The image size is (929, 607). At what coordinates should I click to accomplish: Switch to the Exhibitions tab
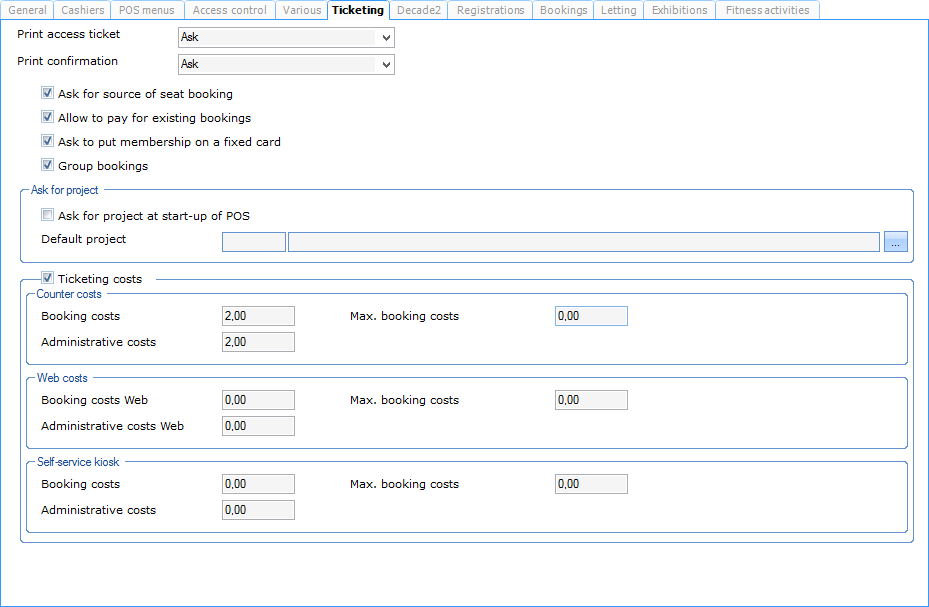point(679,10)
